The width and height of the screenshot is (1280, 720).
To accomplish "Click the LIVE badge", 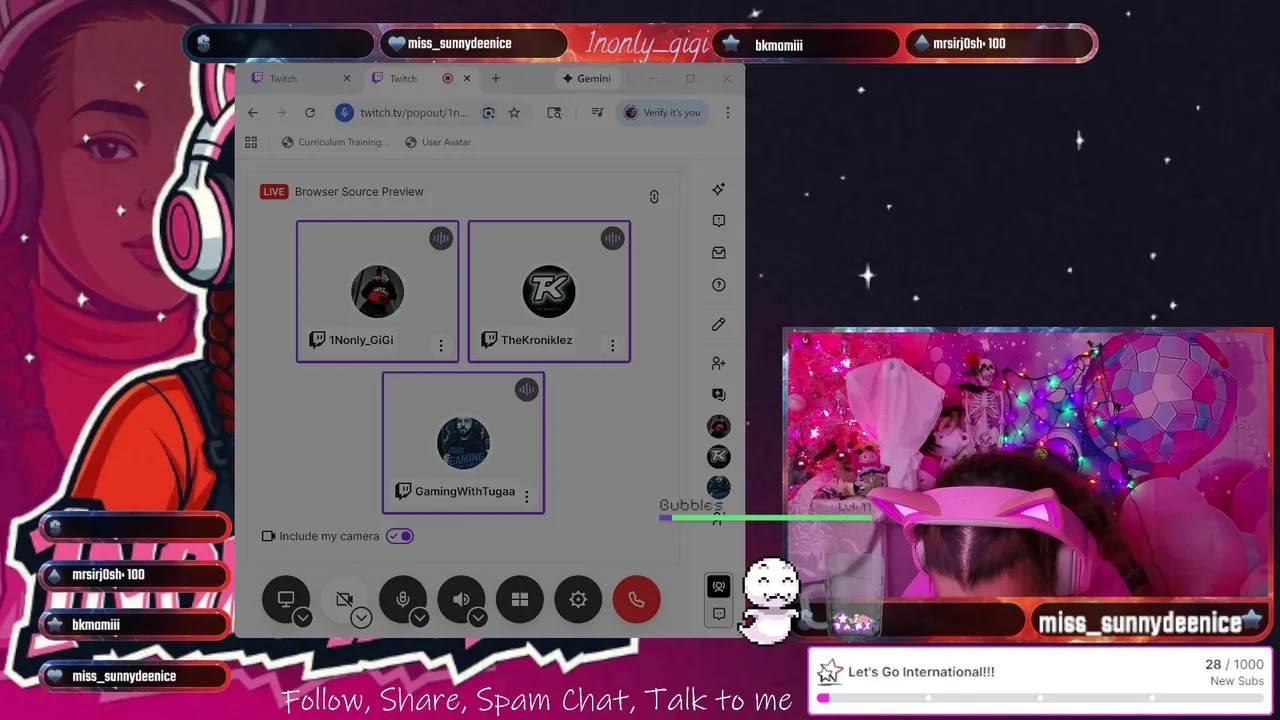I will tap(274, 192).
